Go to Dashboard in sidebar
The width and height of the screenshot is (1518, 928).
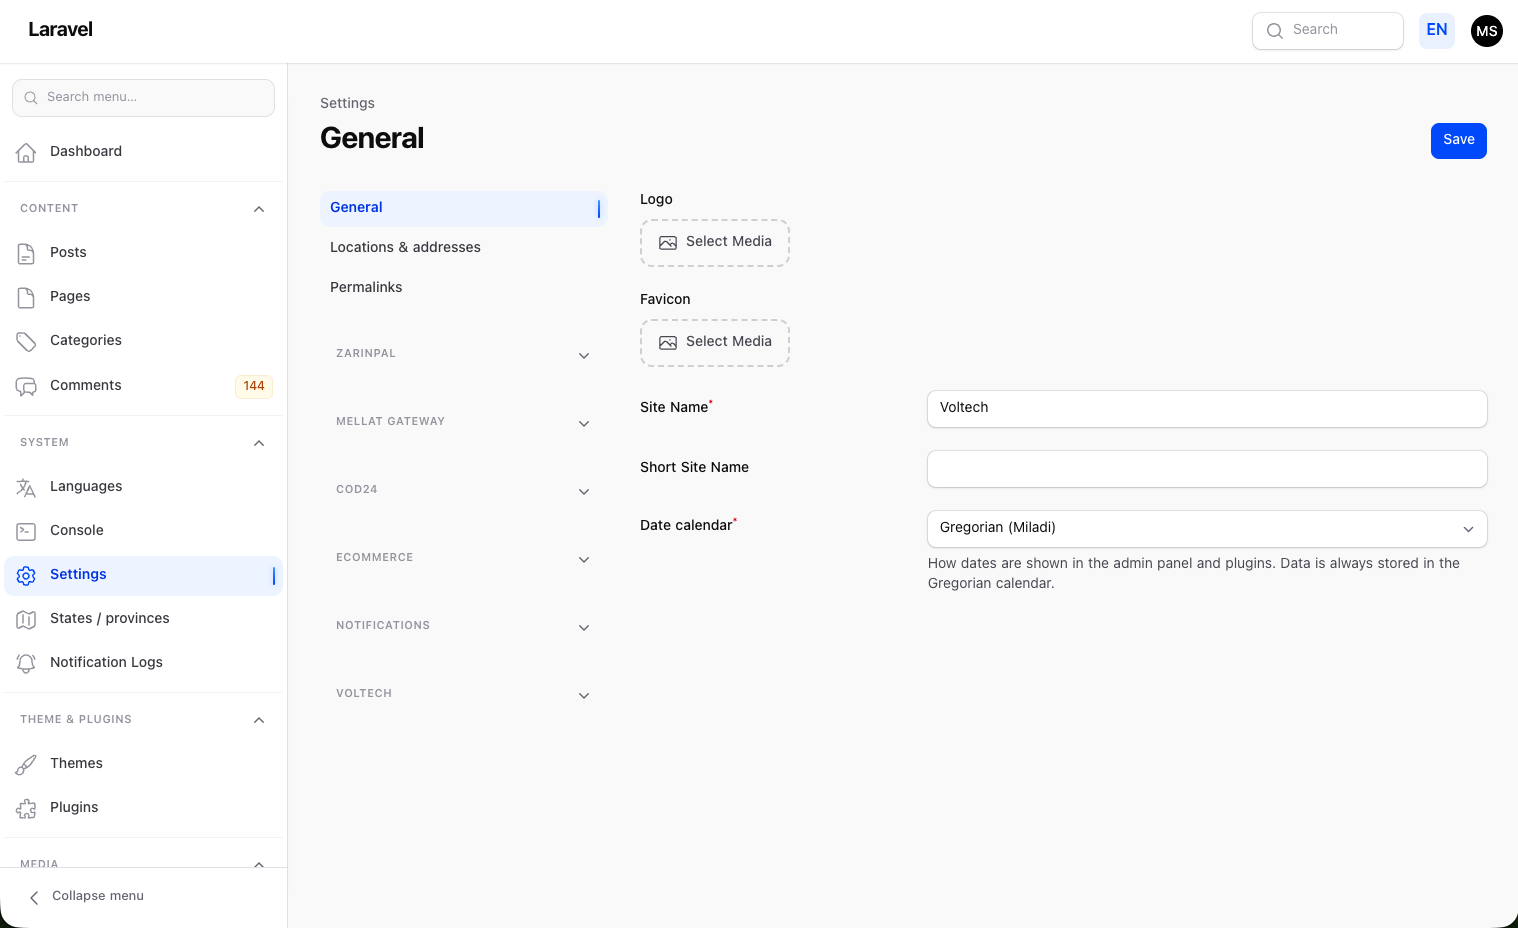143,152
